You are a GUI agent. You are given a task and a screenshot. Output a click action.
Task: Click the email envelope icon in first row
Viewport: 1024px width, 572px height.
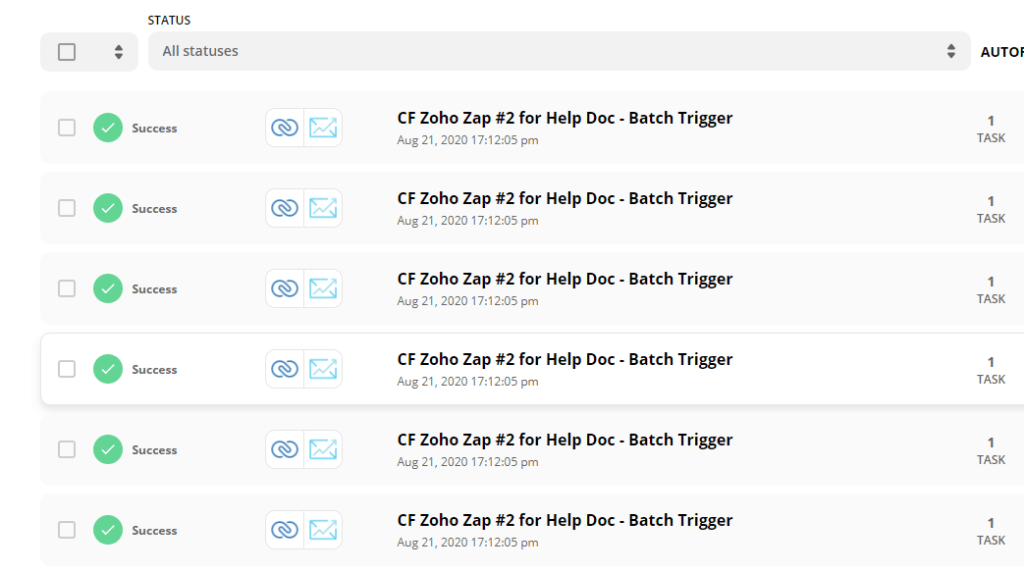coord(323,127)
